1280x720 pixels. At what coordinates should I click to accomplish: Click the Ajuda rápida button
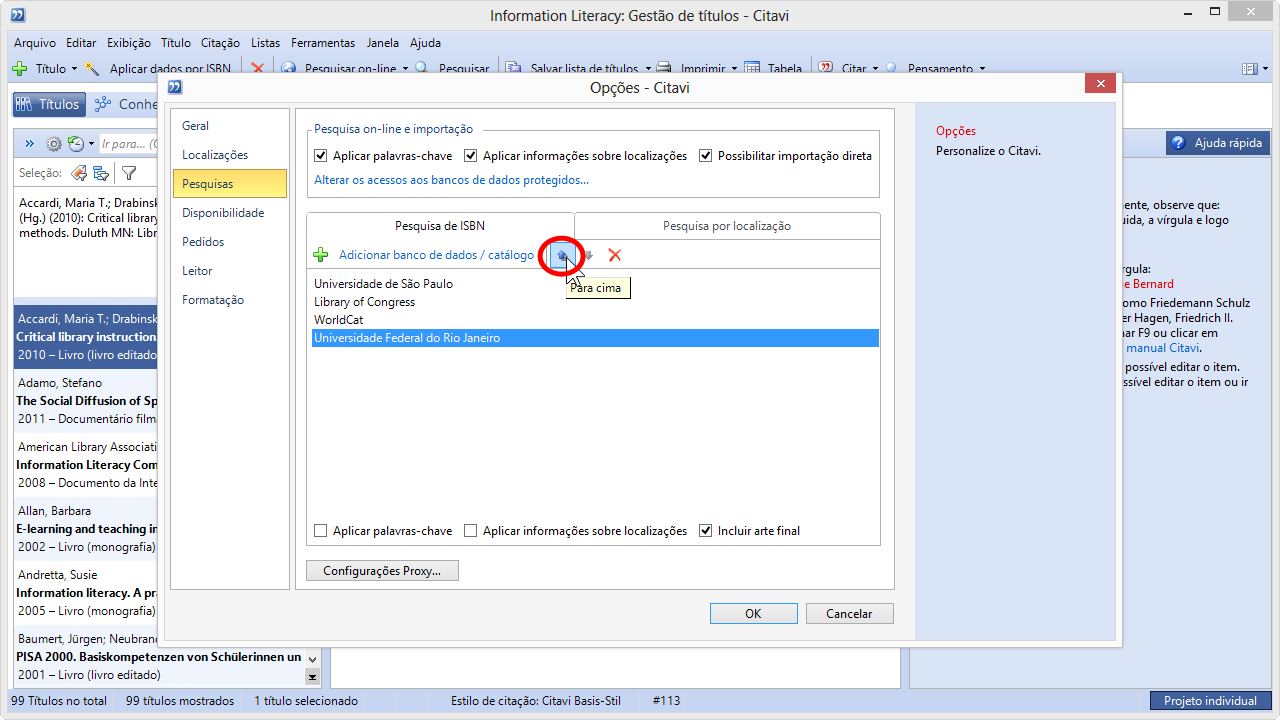tap(1218, 143)
